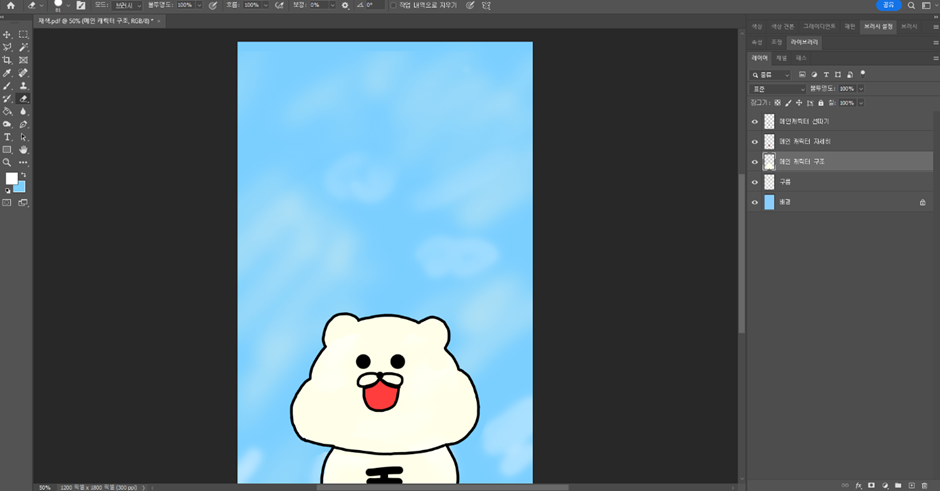Switch to the 그레이디언트 tab
Screen dimensions: 940x491
click(819, 27)
